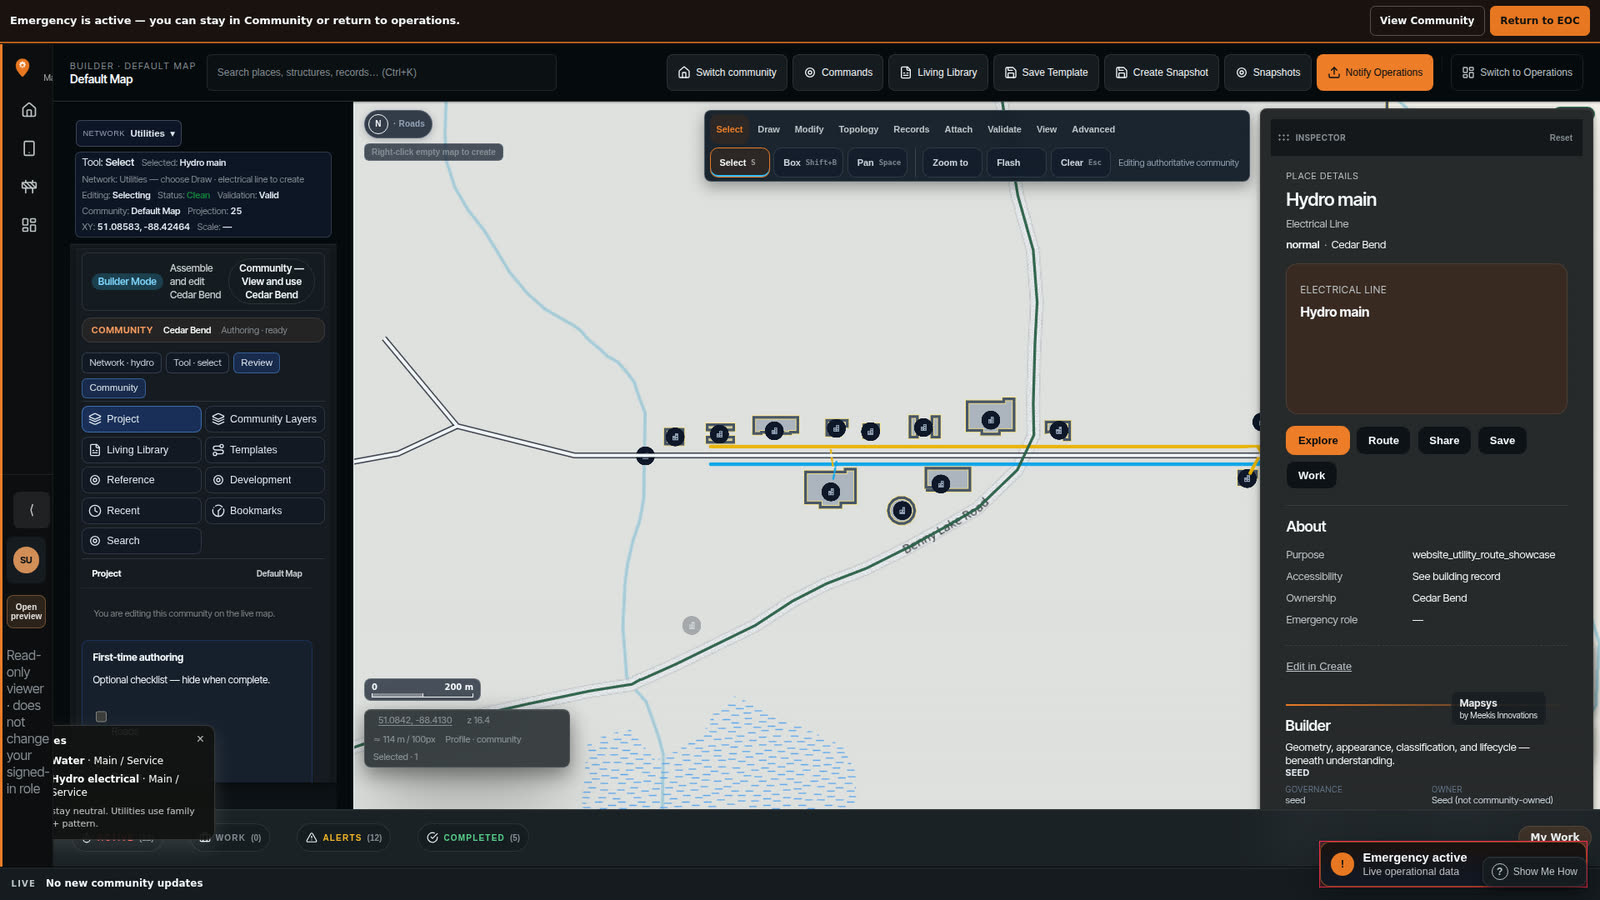Open the ALERTS (12) tab
Viewport: 1600px width, 900px height.
(344, 838)
